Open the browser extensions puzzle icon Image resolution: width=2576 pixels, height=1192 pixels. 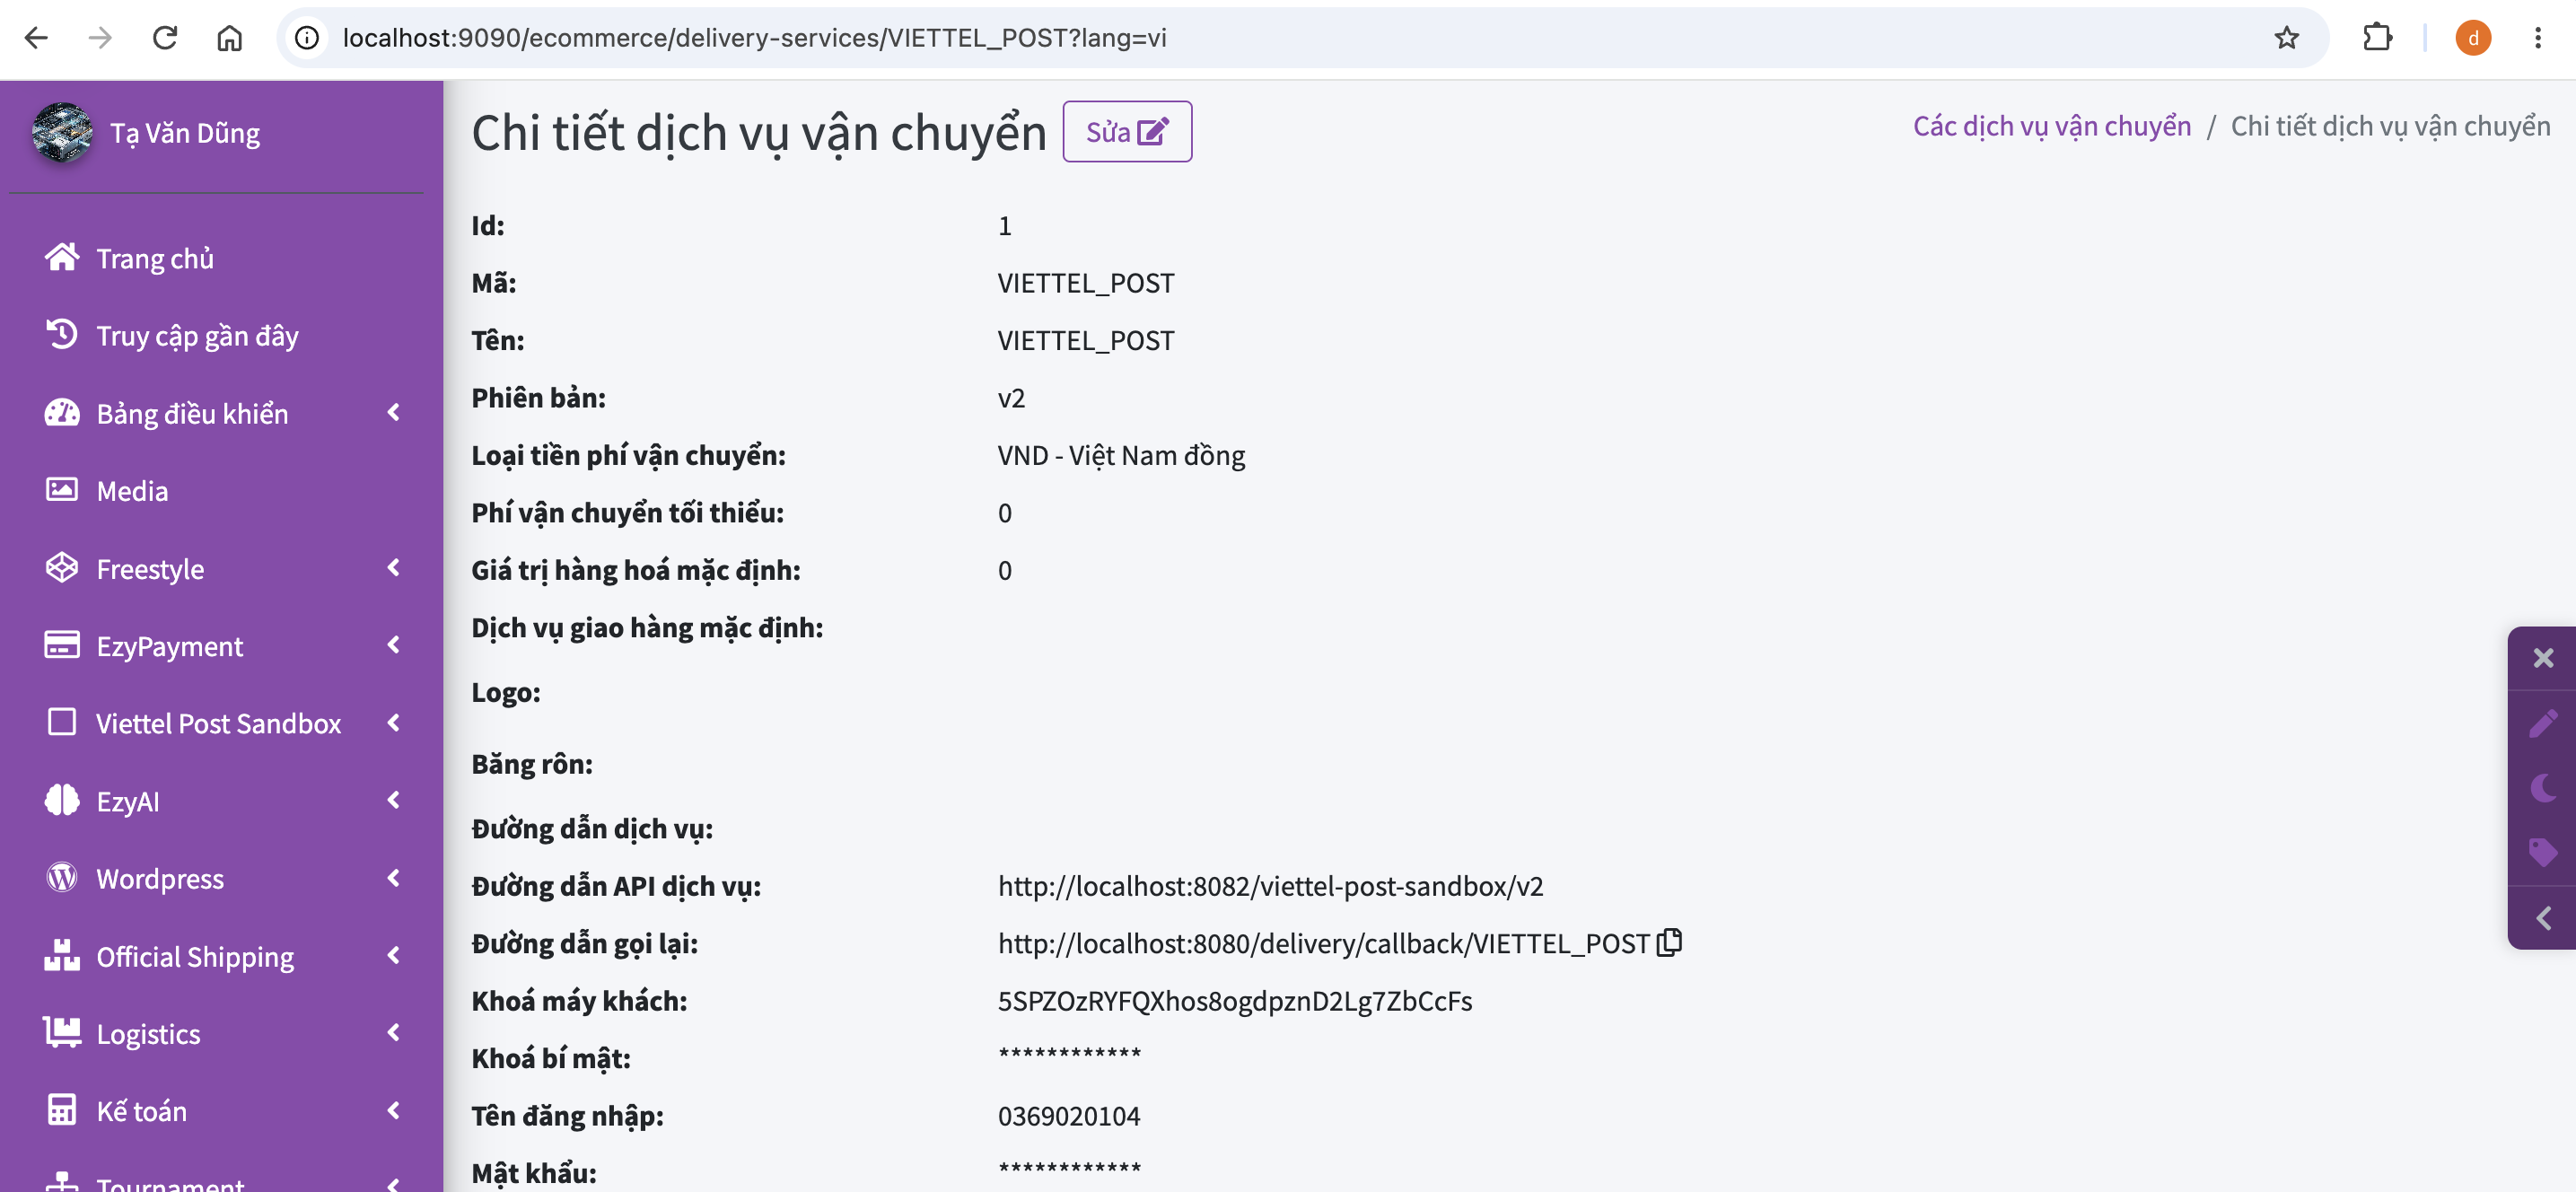pos(2377,38)
